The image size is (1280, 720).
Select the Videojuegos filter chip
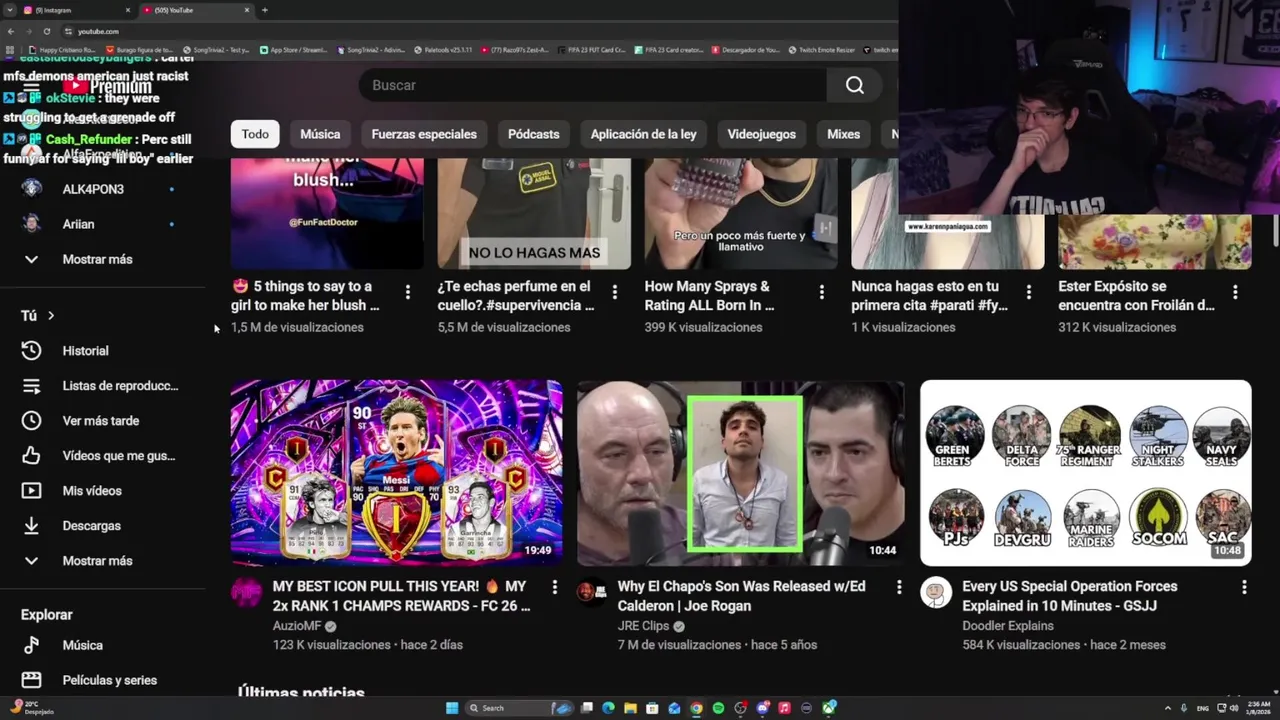click(761, 134)
